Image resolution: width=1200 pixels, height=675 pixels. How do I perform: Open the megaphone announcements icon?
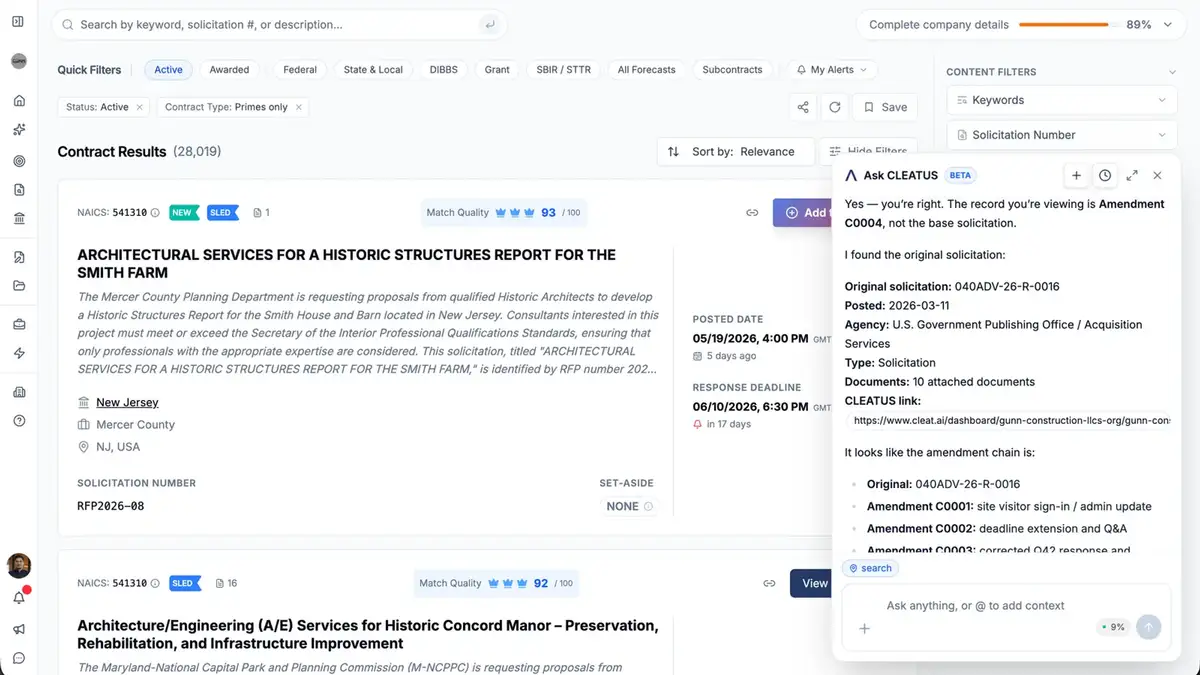[19, 629]
